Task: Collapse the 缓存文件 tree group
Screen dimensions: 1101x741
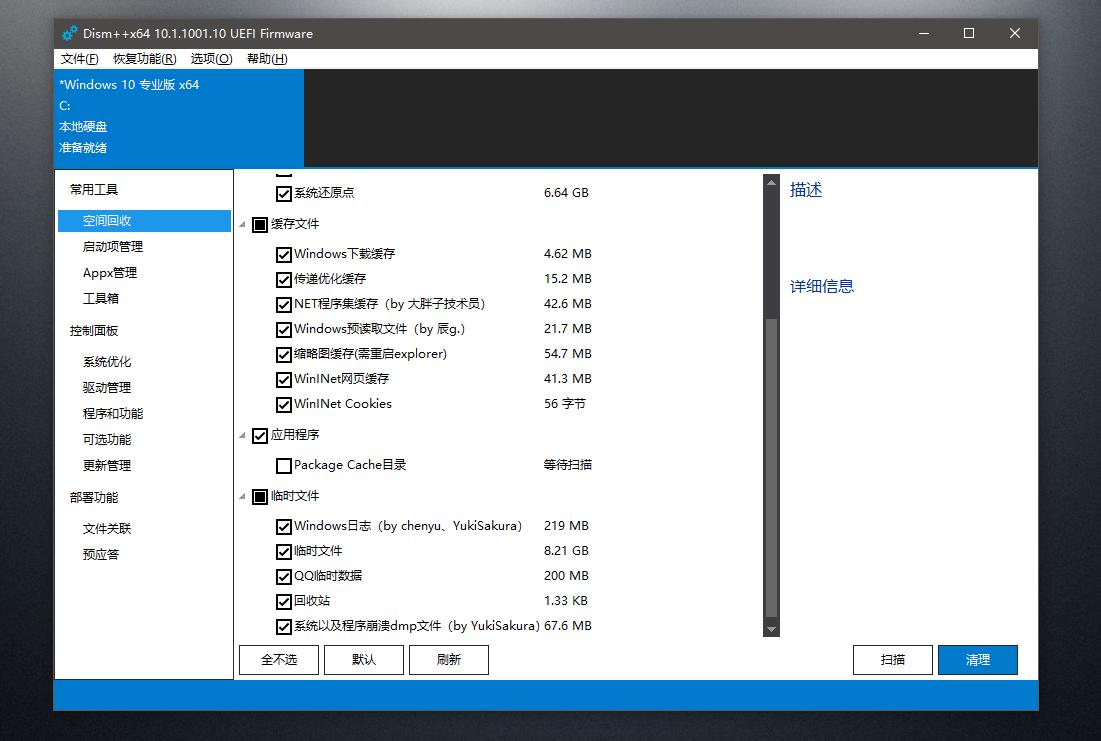Action: pos(243,224)
